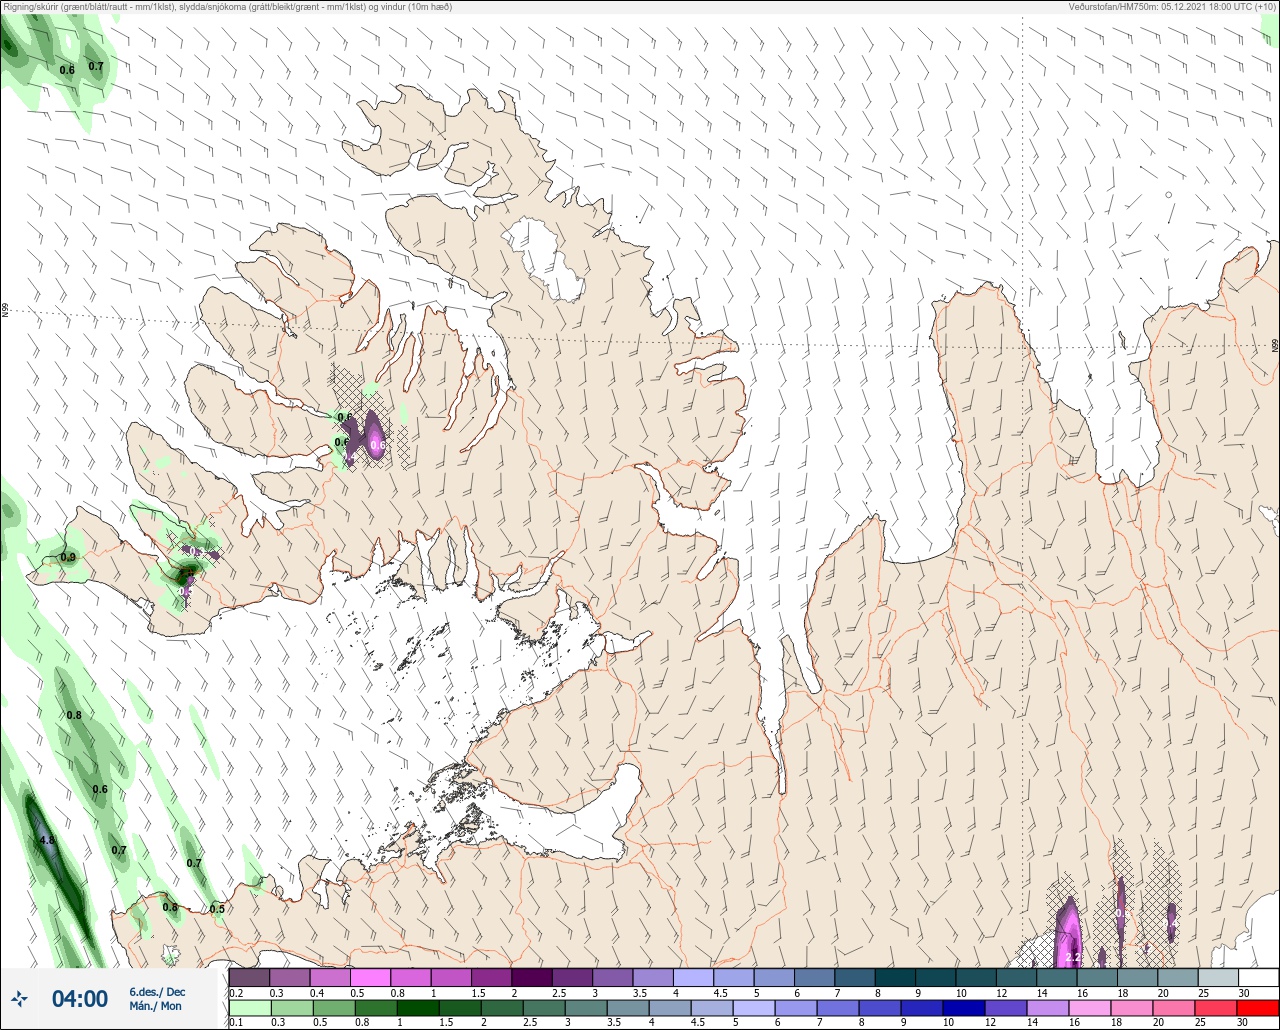Pick the bright magenta-pink snow legend swatch

click(x=370, y=977)
